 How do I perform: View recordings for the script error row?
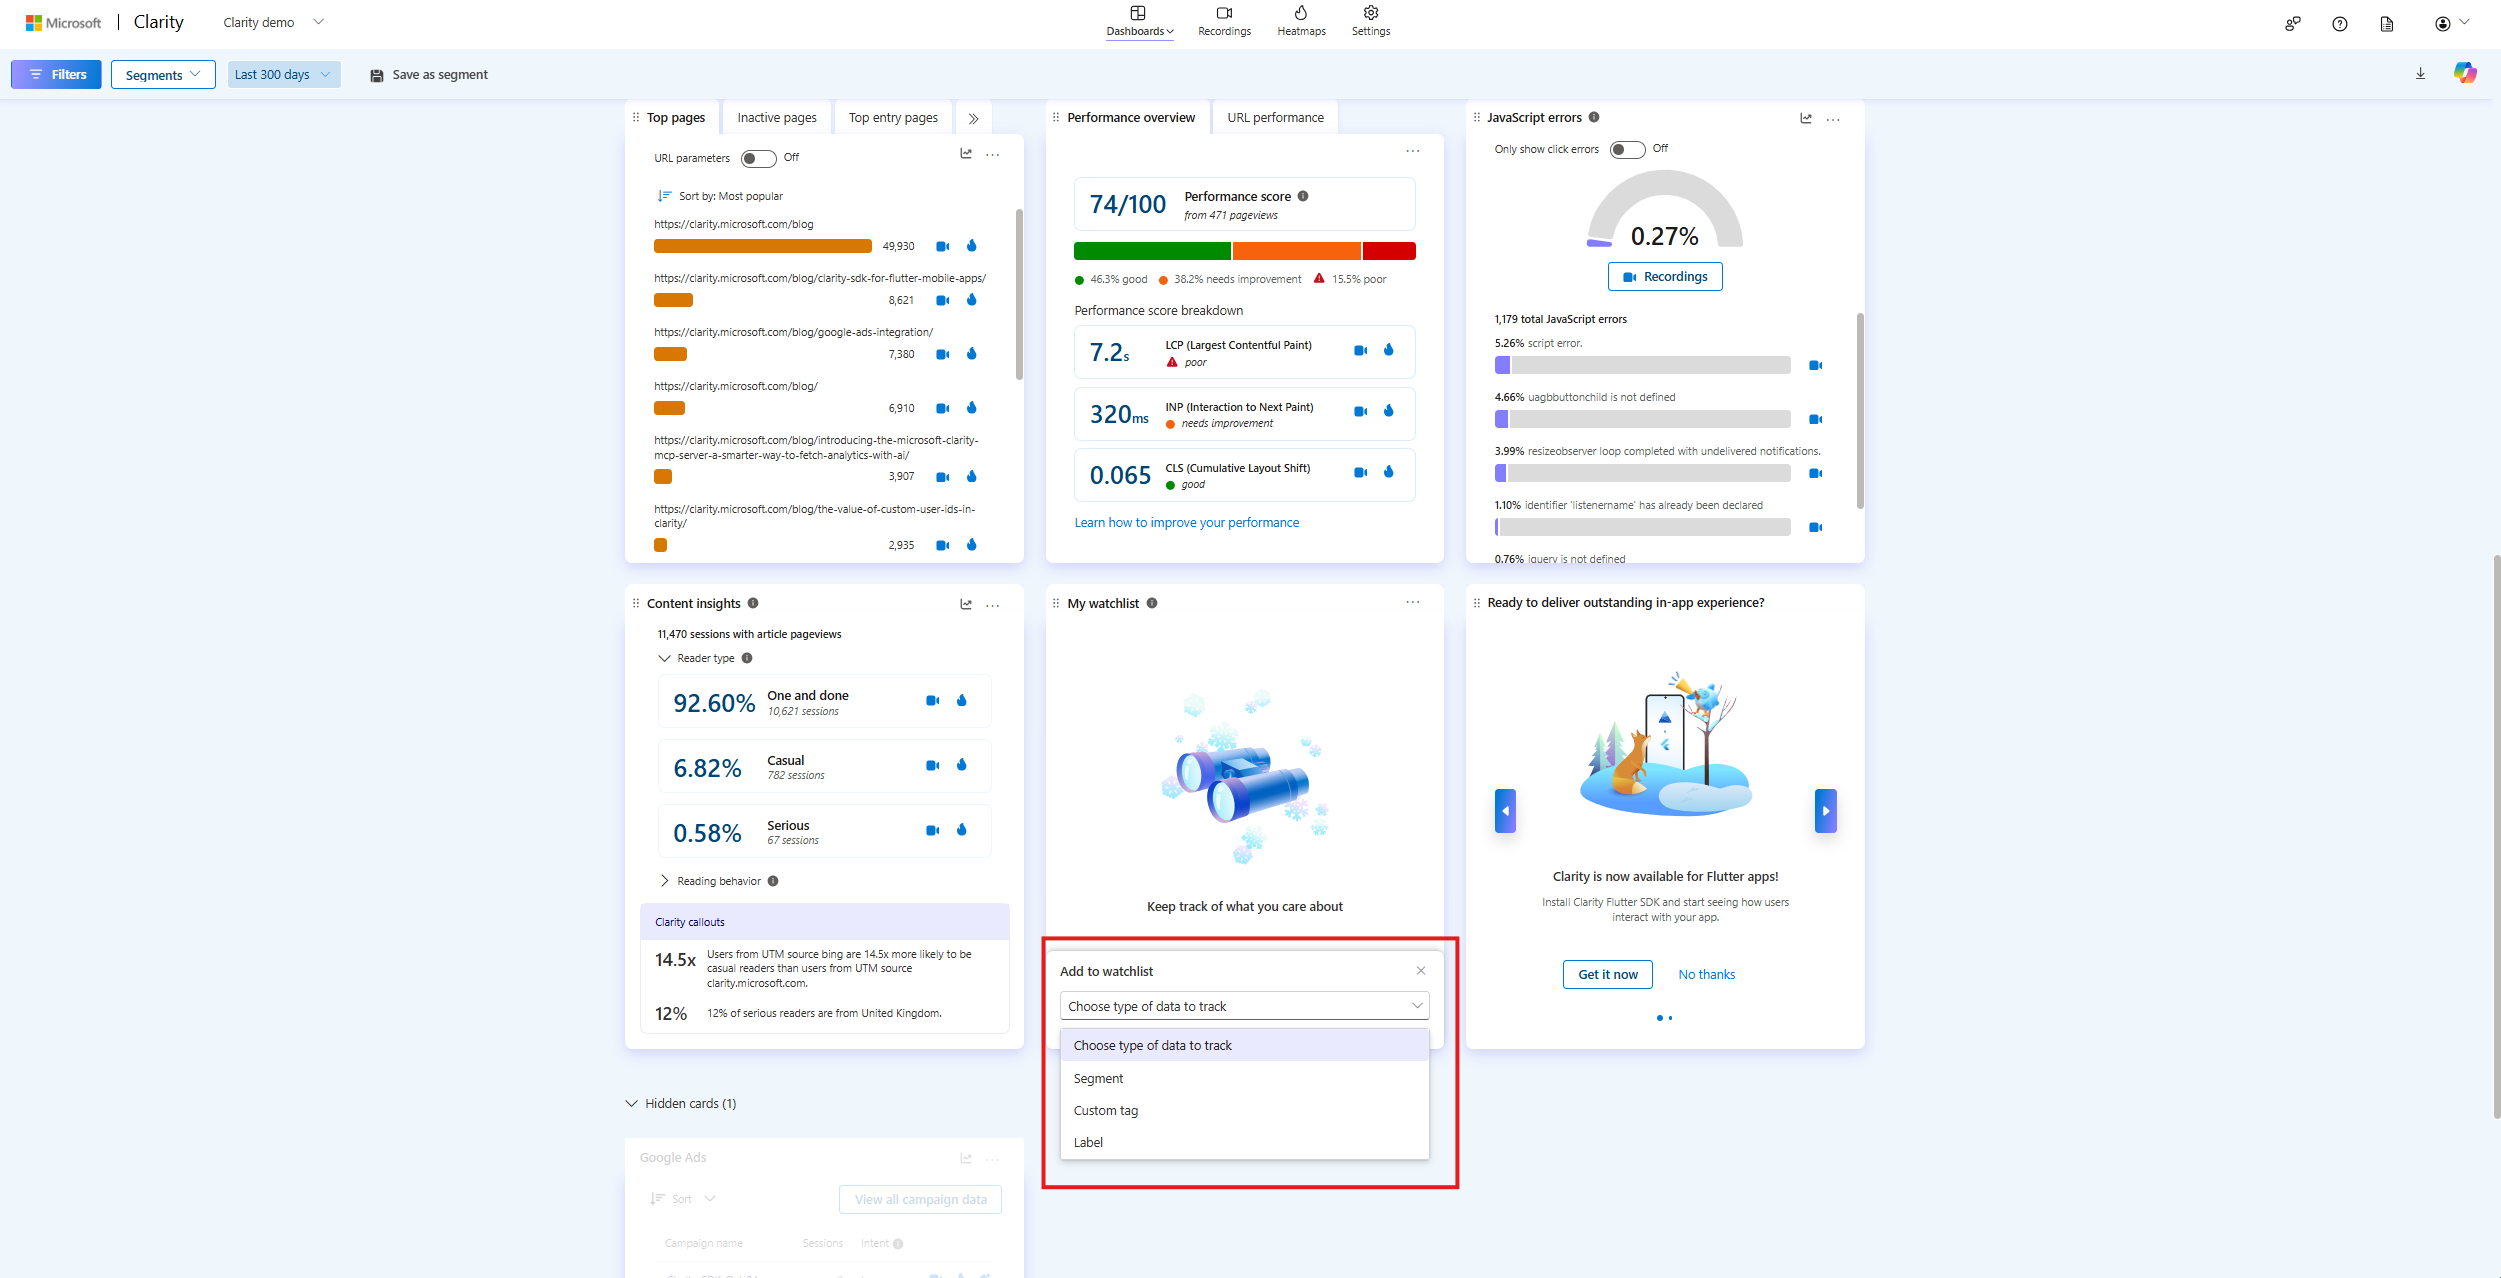1815,365
